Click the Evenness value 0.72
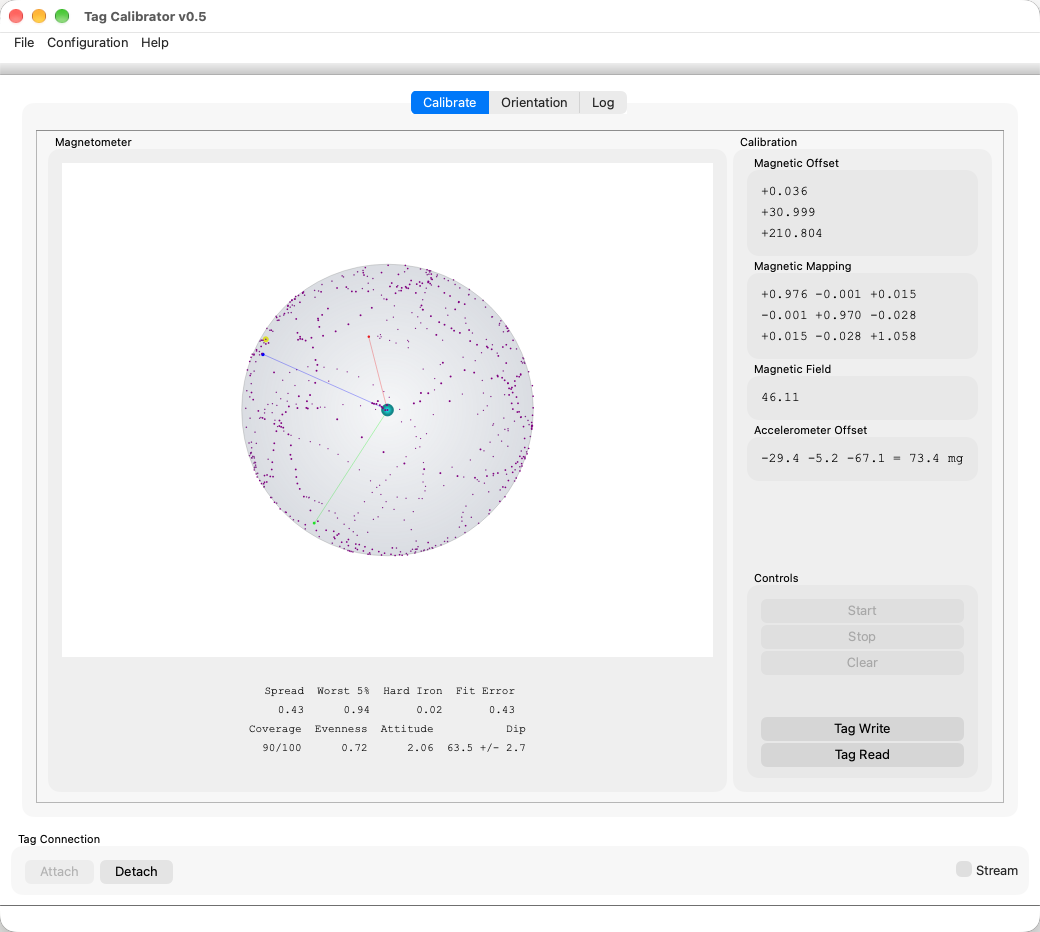 354,748
